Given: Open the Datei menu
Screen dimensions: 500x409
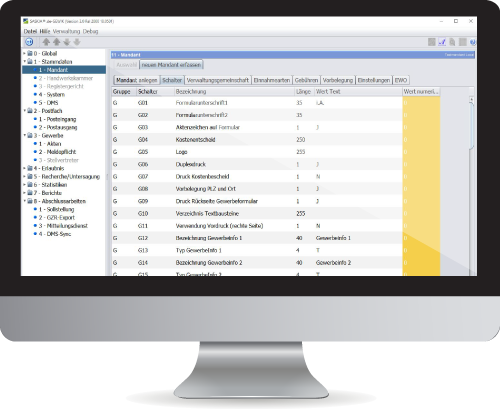Looking at the screenshot, I should click(x=30, y=31).
